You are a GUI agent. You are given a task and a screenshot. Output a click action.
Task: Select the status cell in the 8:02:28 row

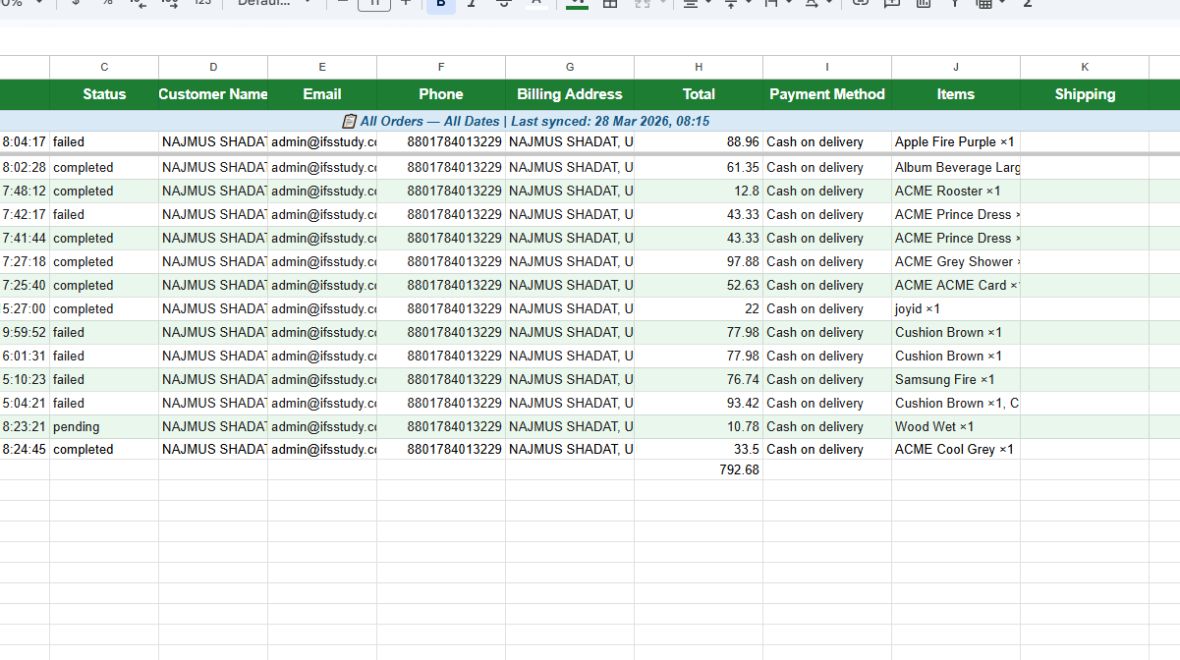click(104, 167)
